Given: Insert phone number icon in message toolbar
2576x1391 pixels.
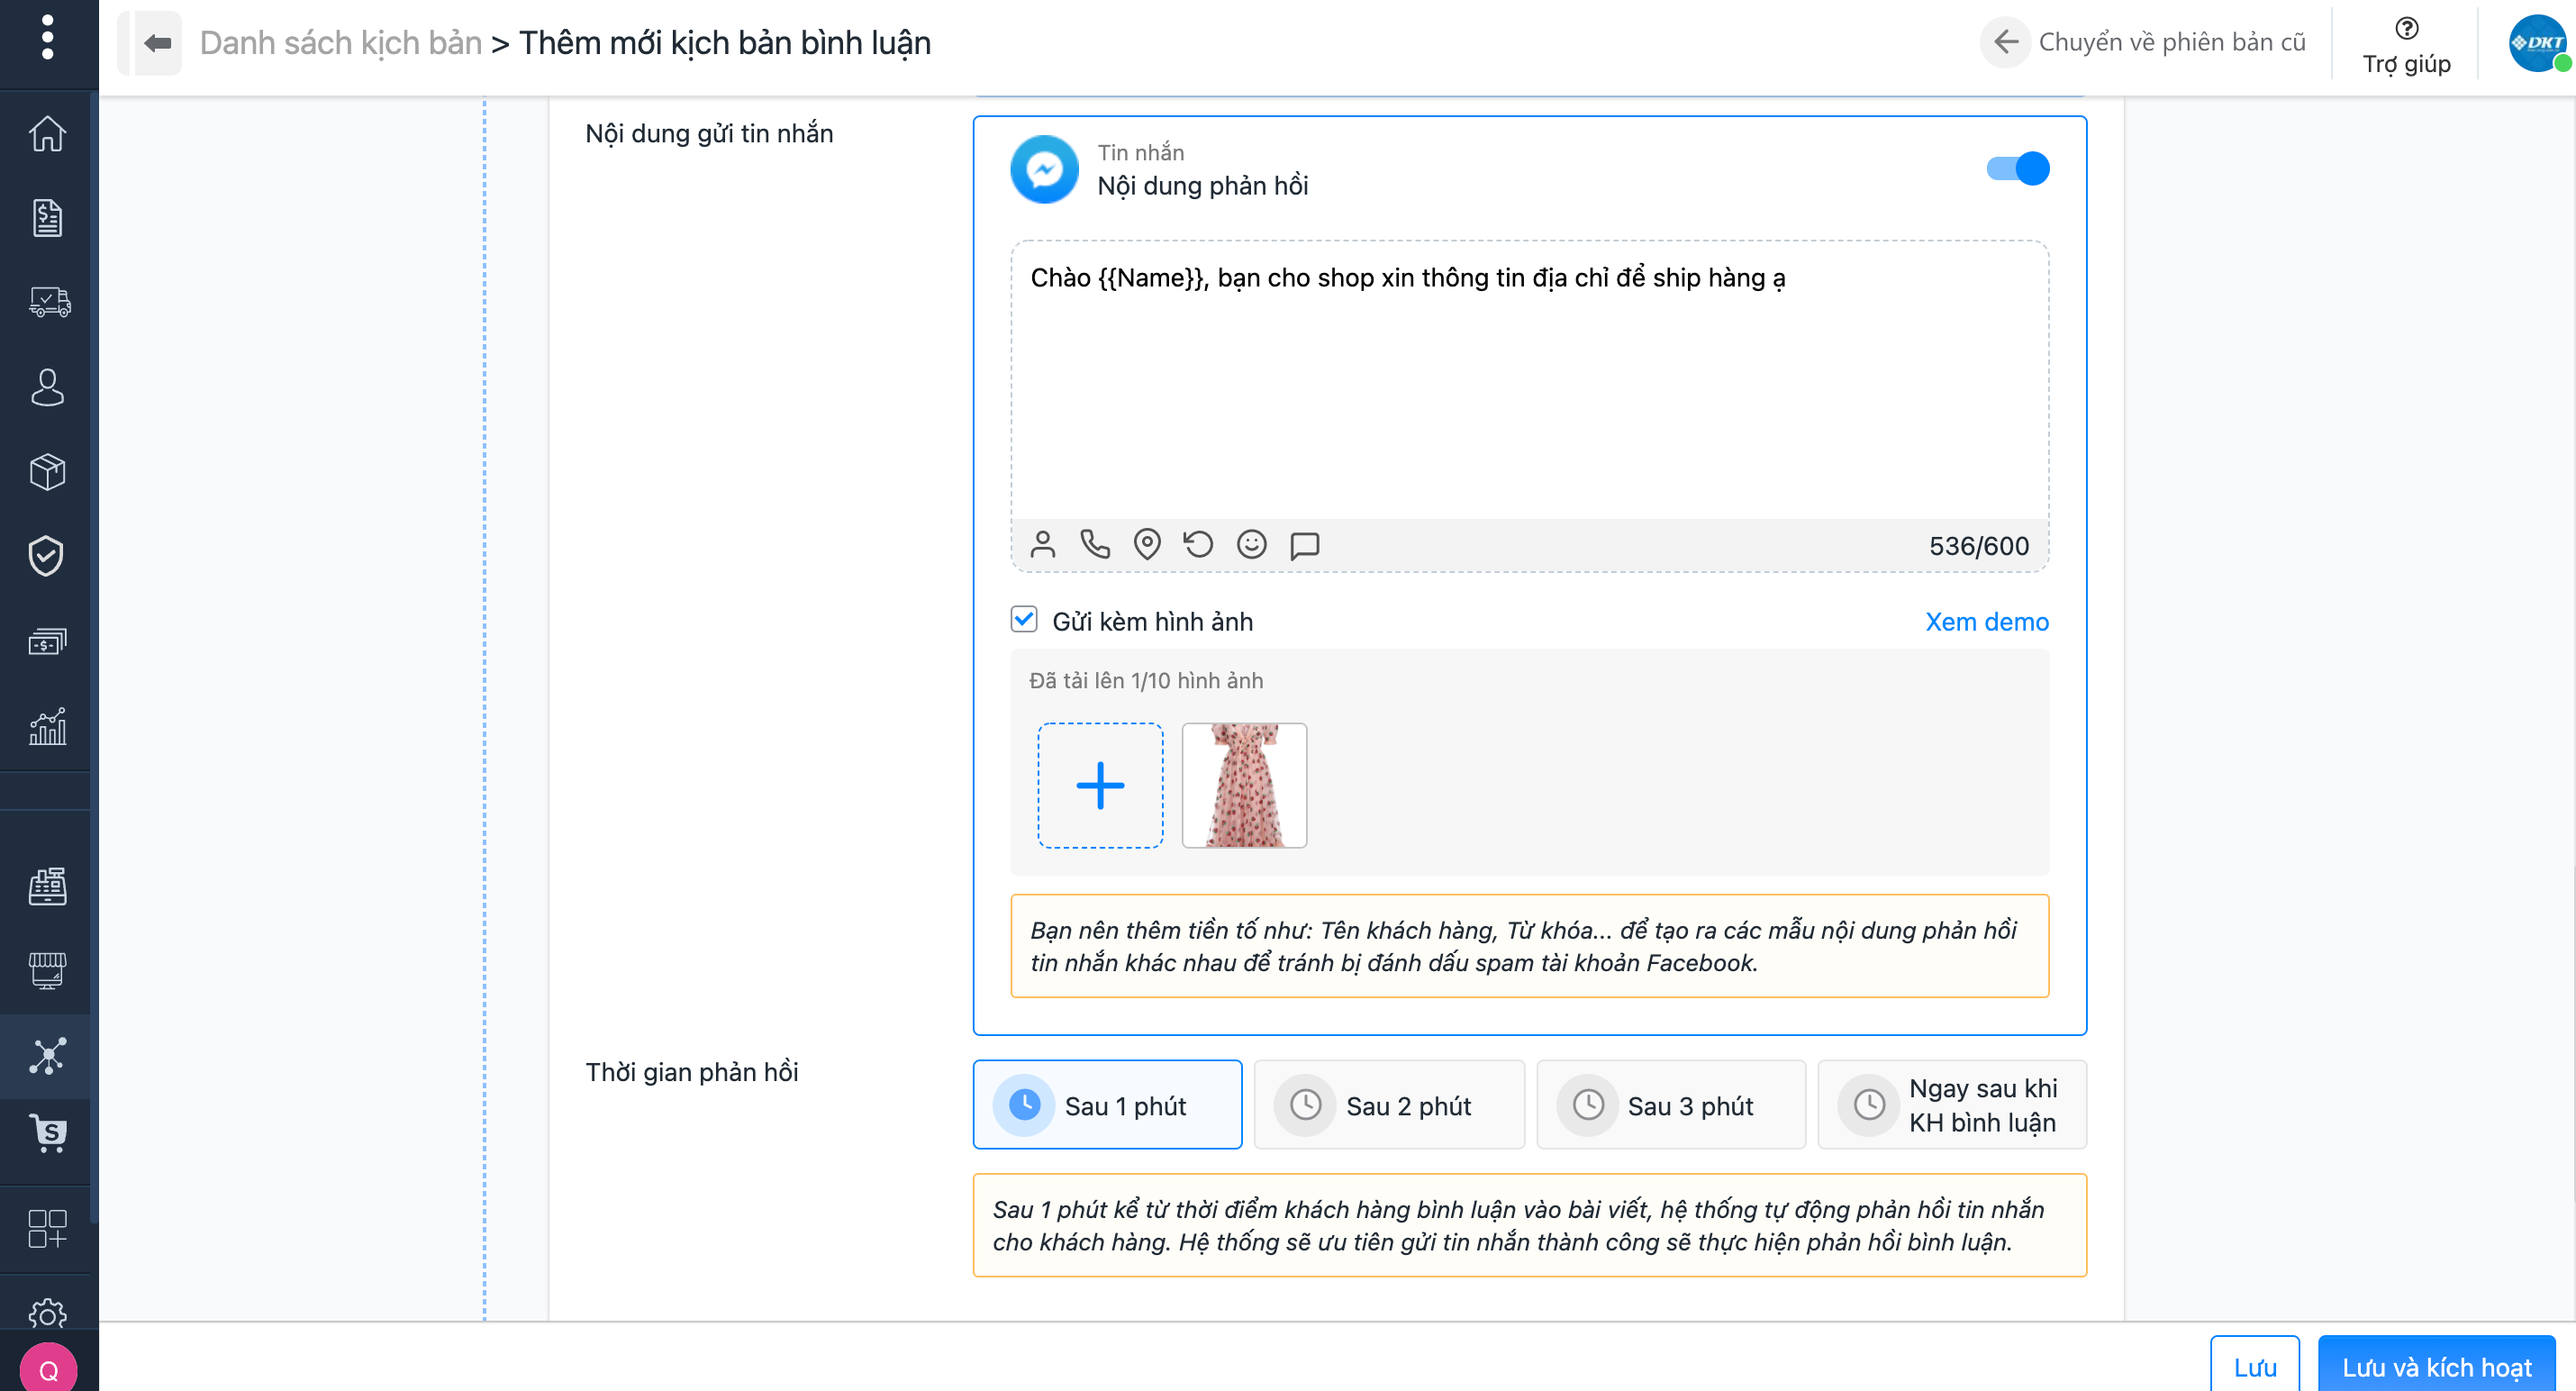Looking at the screenshot, I should 1095,545.
